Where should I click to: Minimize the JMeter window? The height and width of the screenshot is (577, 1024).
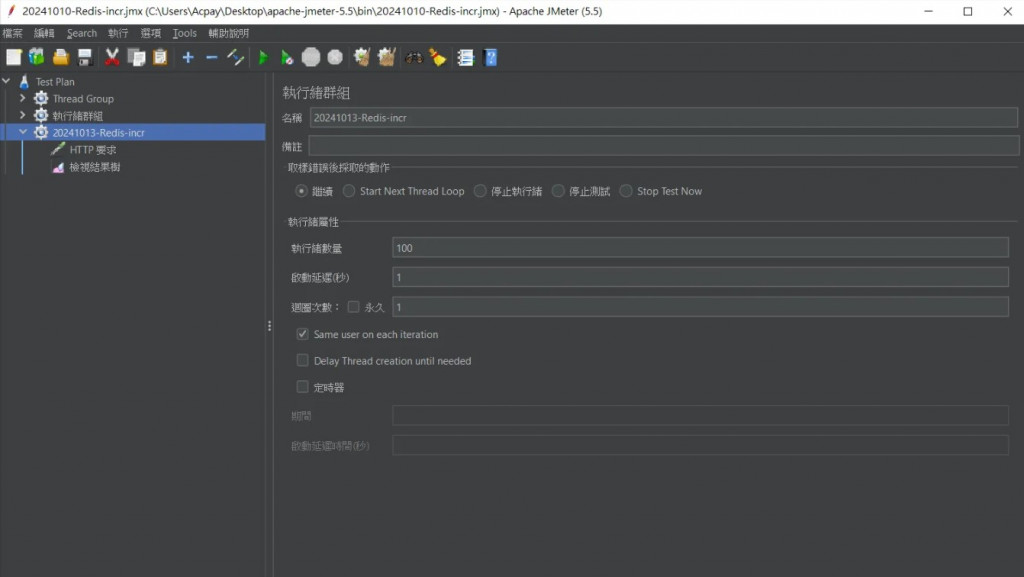tap(928, 11)
